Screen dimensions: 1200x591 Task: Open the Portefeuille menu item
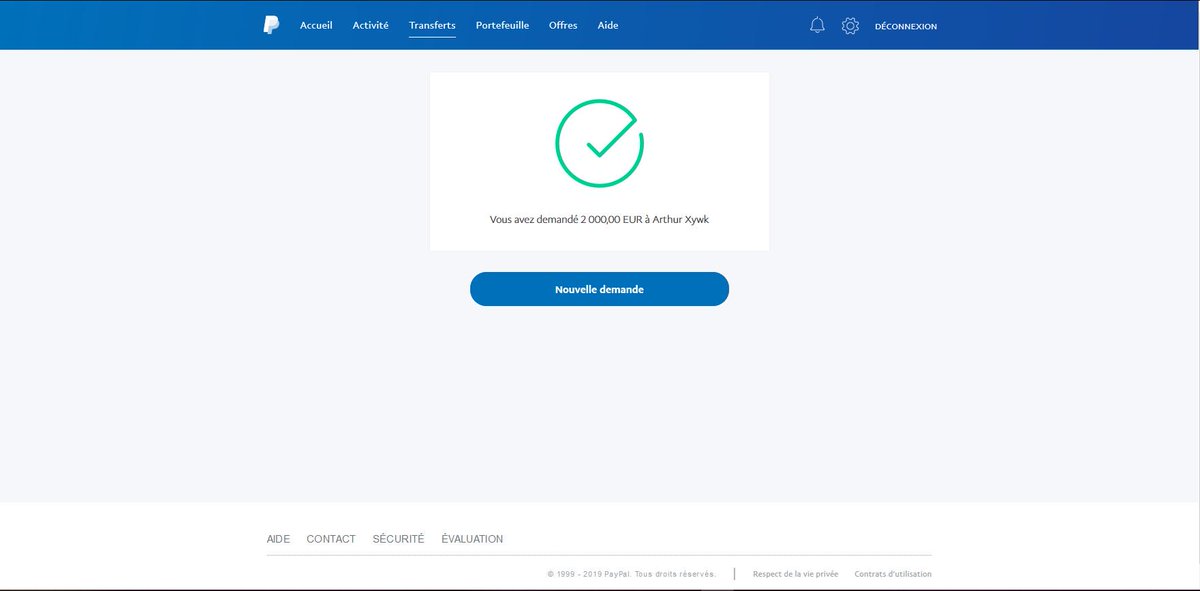click(502, 25)
